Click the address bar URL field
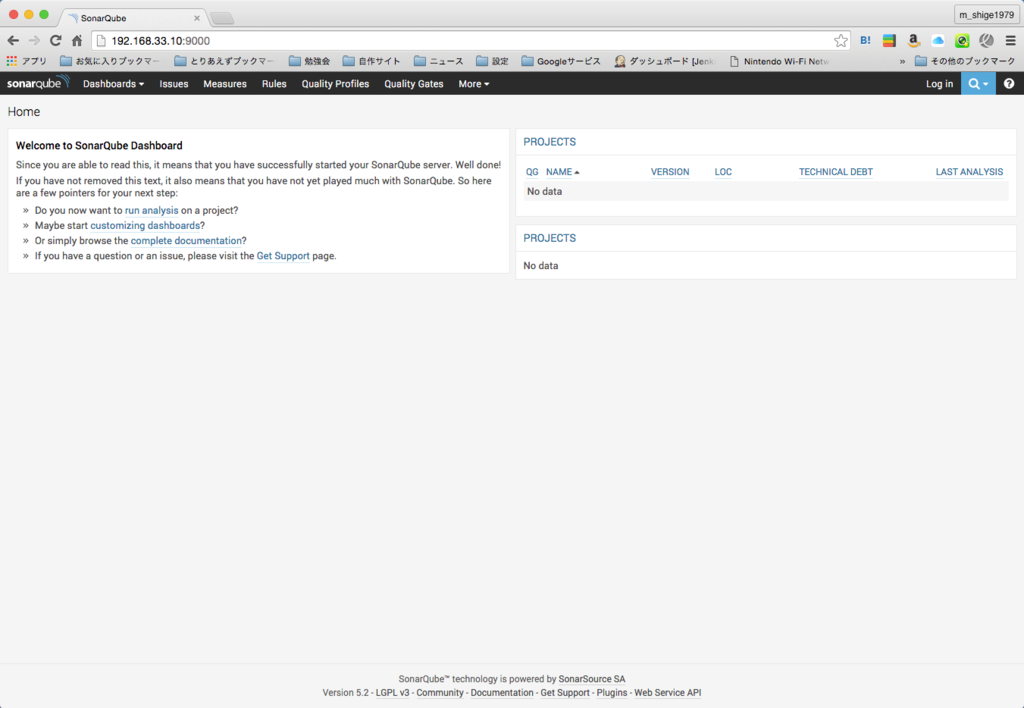The image size is (1024, 708). coord(470,40)
